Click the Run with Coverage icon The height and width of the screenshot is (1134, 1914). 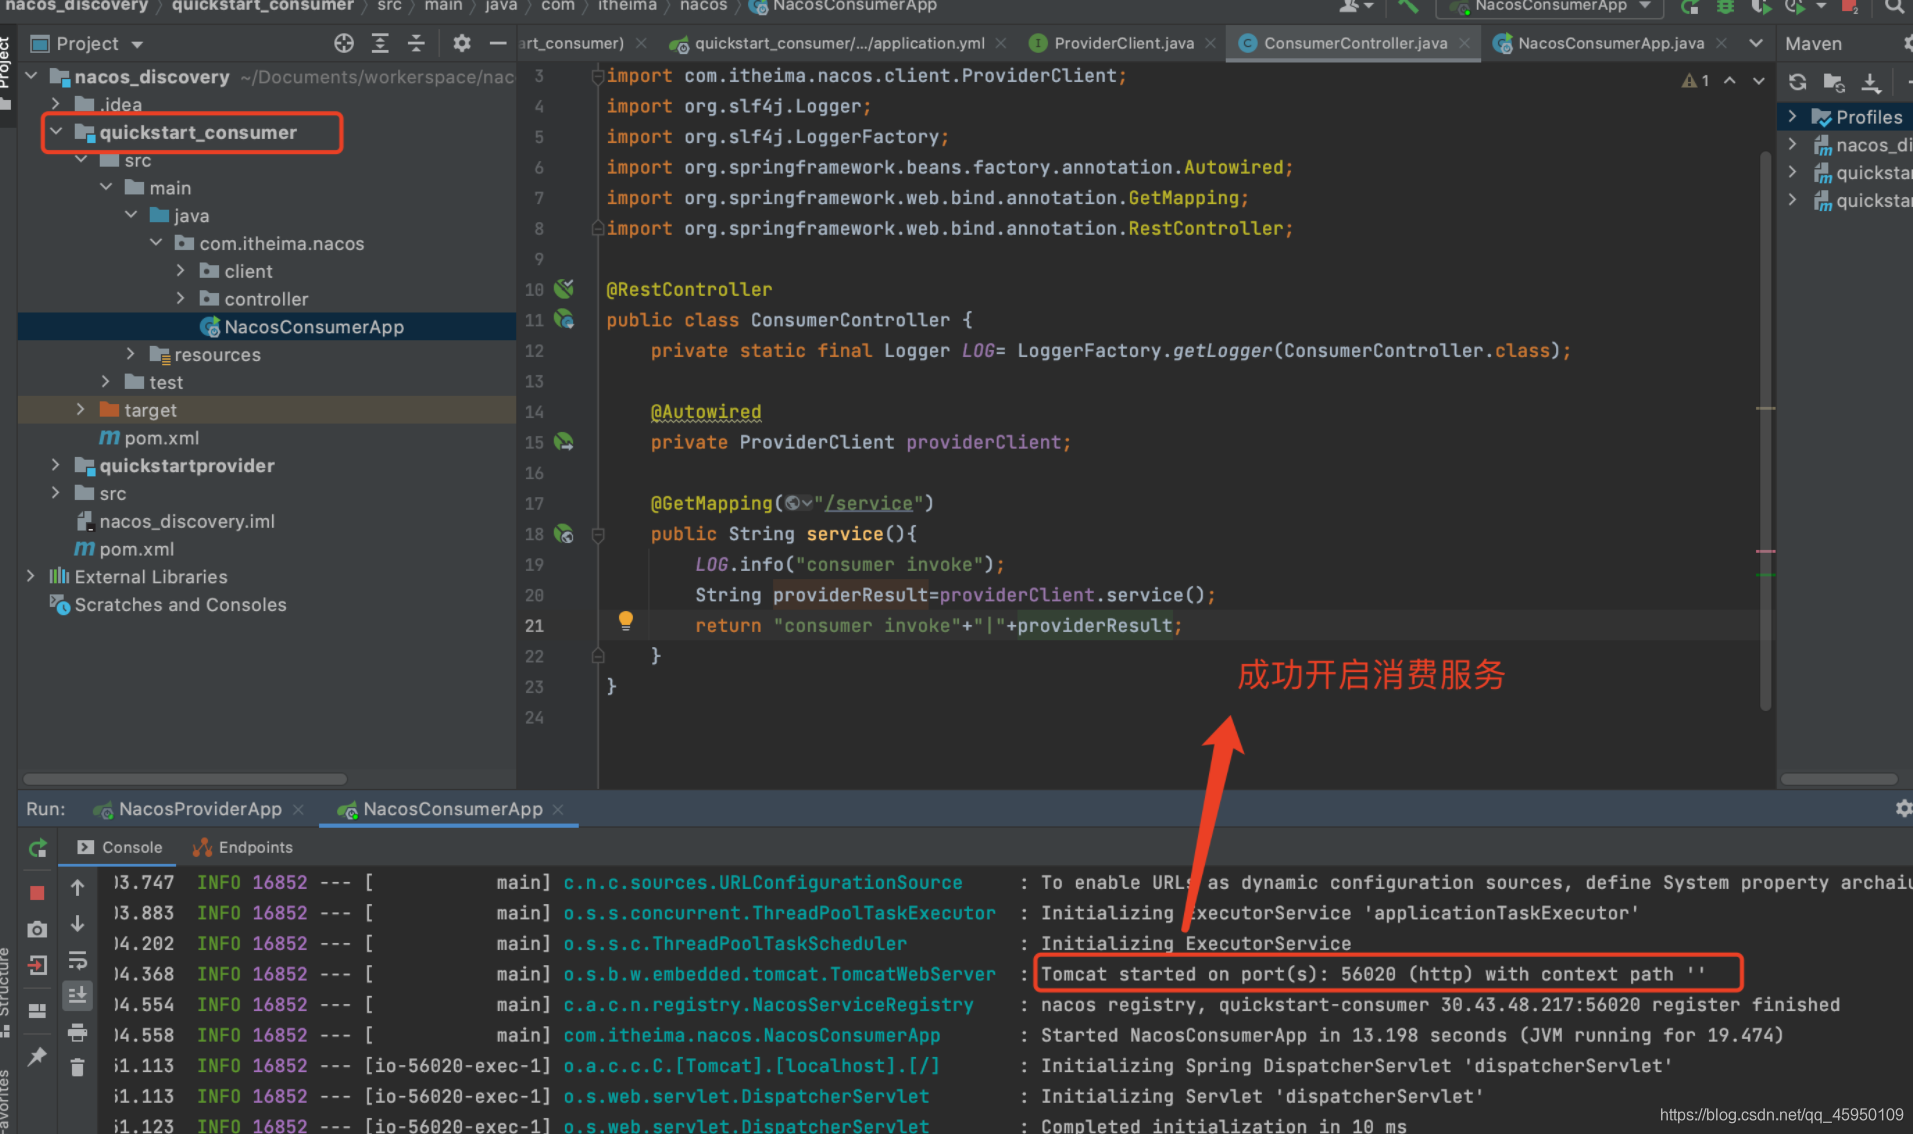1760,6
